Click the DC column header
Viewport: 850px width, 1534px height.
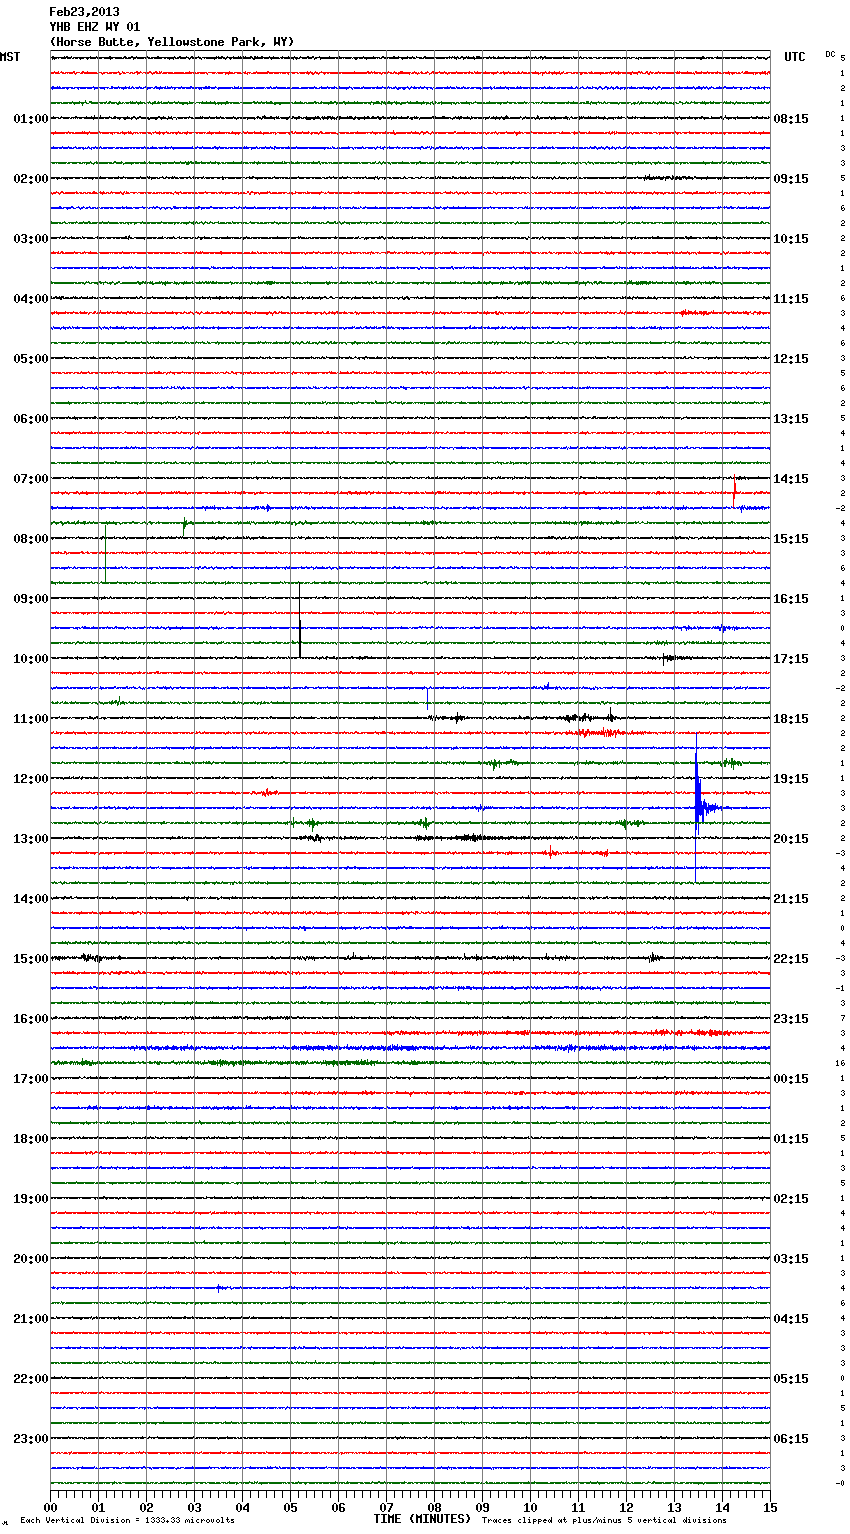(830, 54)
